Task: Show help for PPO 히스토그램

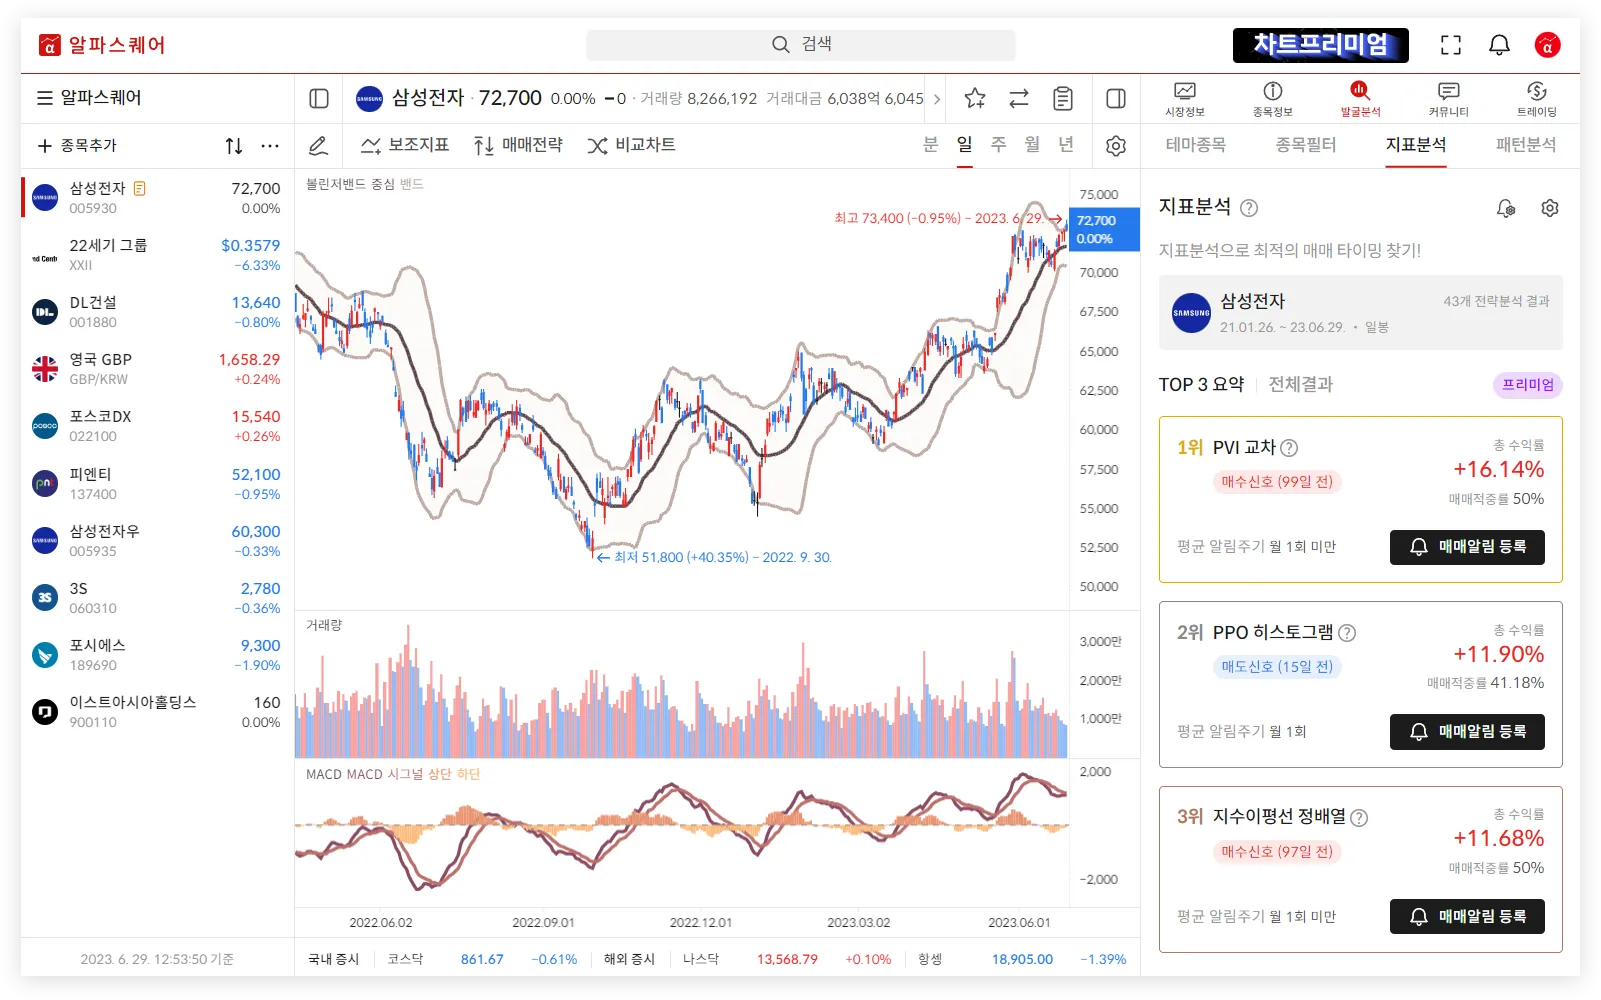Action: tap(1347, 633)
